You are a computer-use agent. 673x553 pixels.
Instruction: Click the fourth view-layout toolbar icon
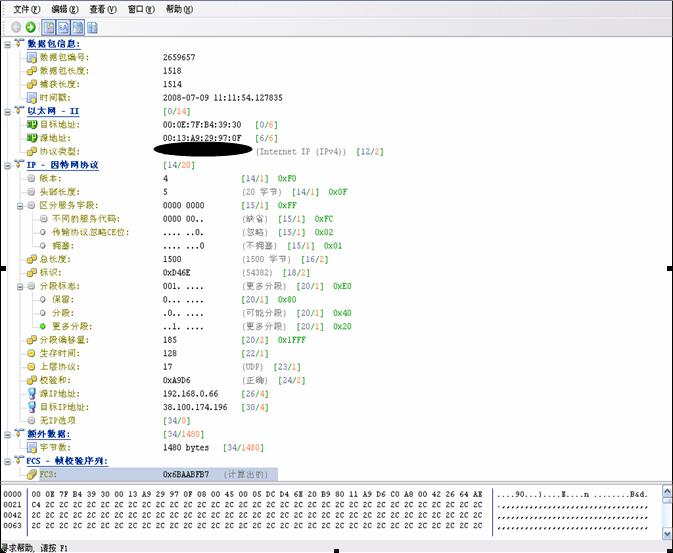pos(91,27)
